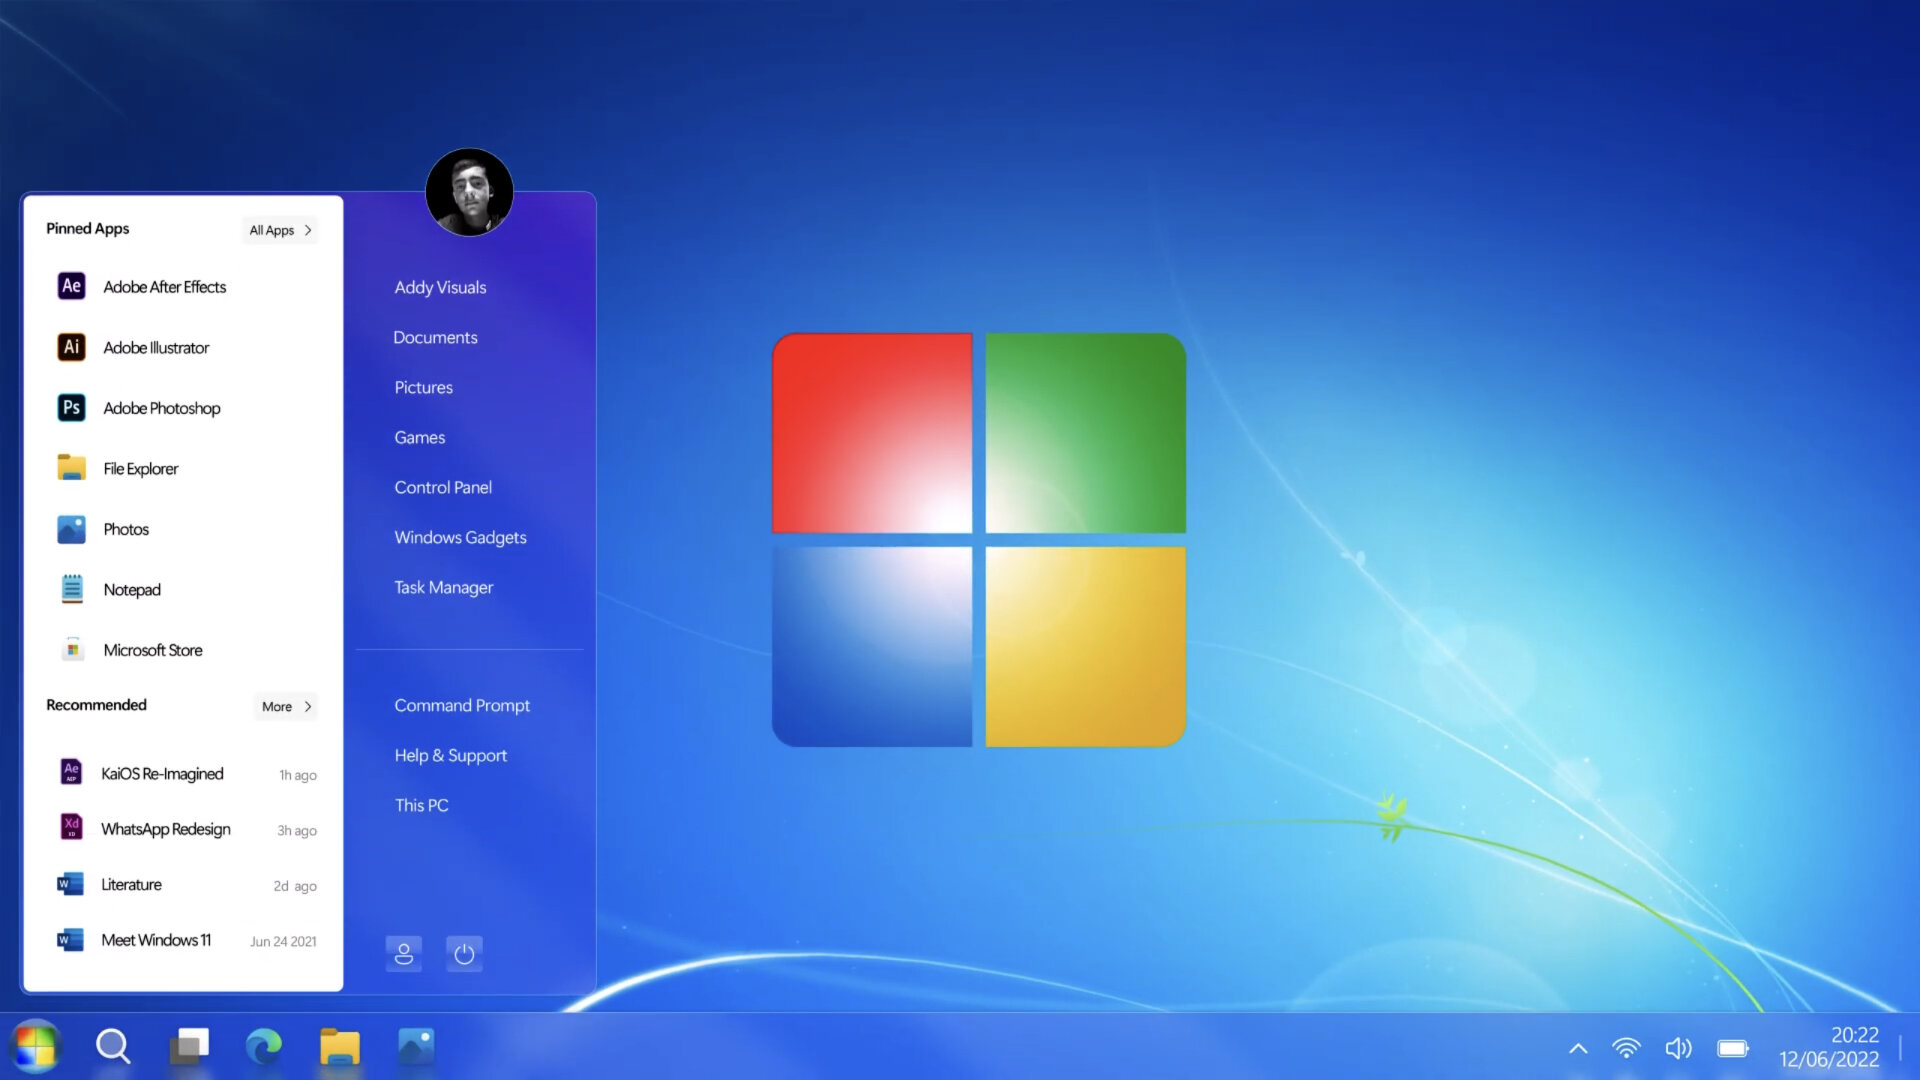Viewport: 1920px width, 1080px height.
Task: Open Windows Gadgets from Start menu
Action: click(462, 537)
